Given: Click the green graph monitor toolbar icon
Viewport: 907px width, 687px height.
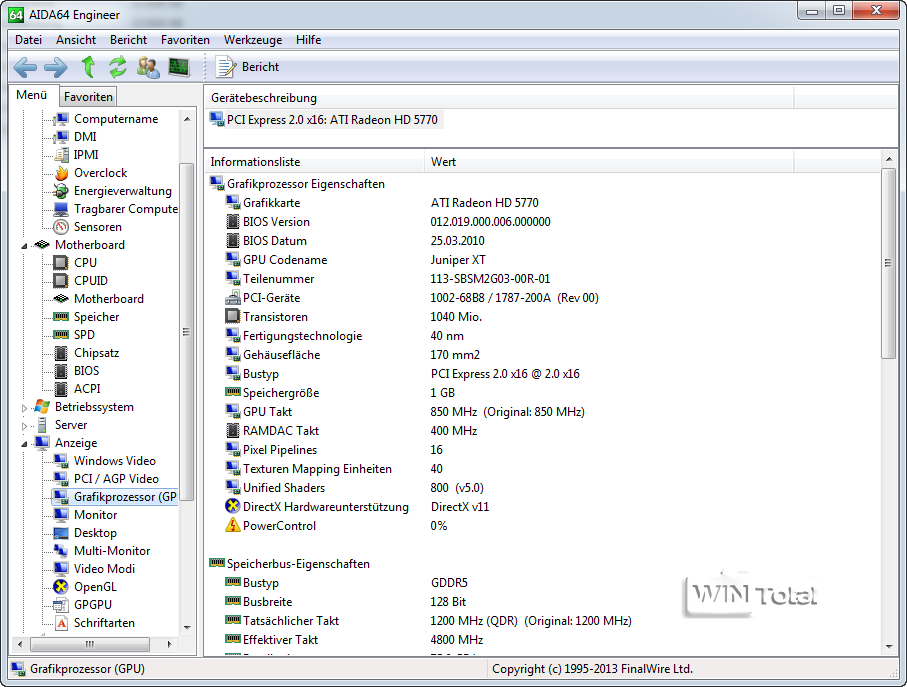Looking at the screenshot, I should coord(179,67).
